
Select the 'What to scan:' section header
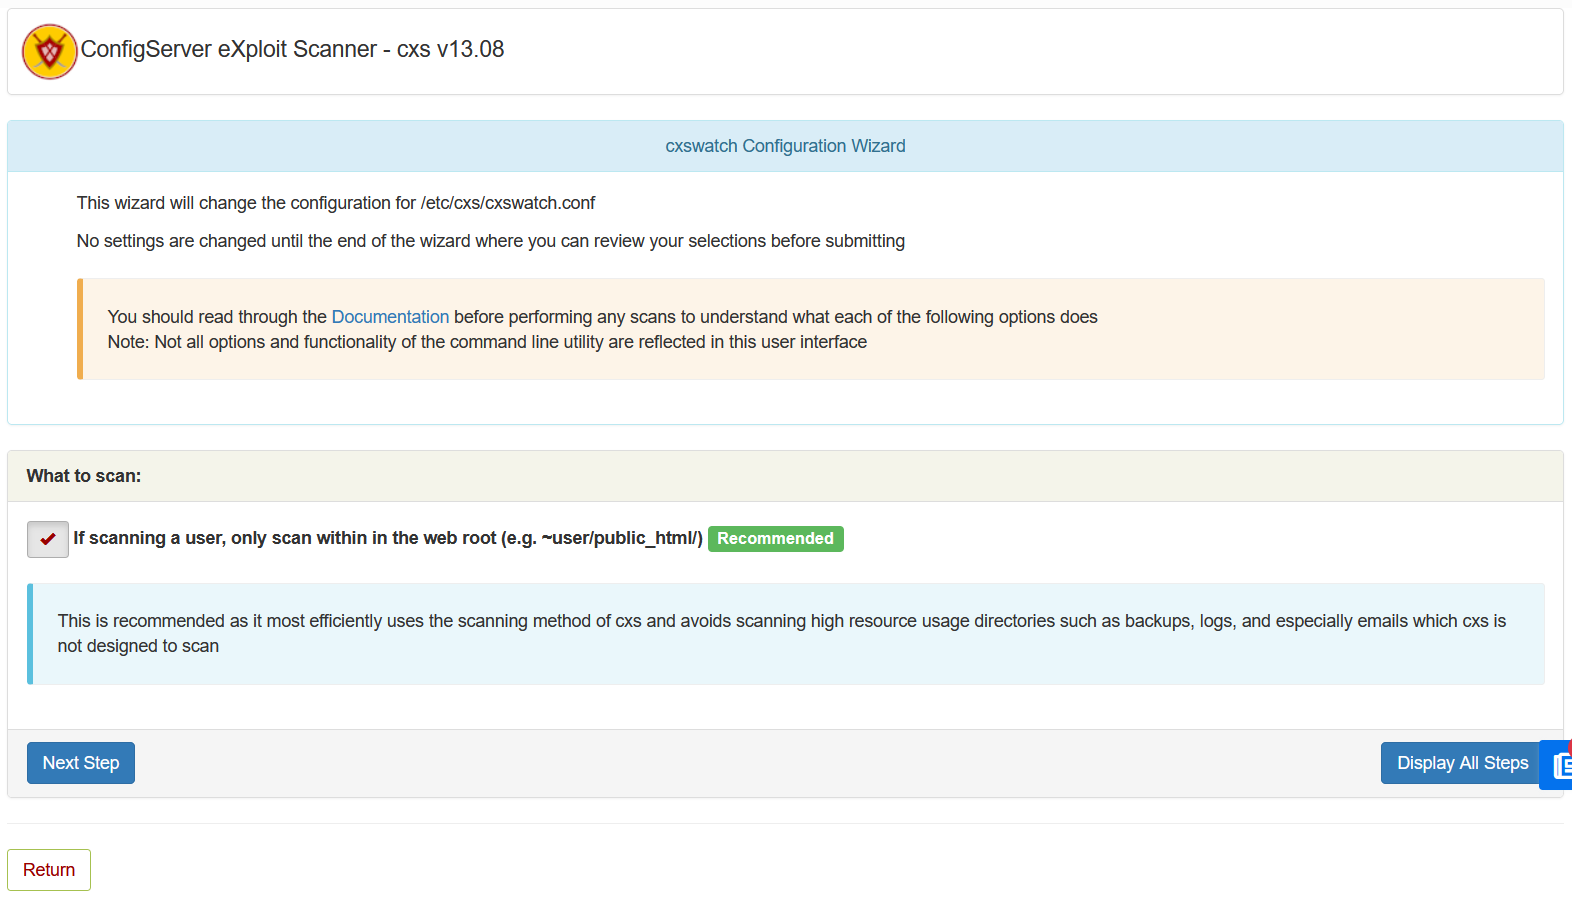point(84,476)
